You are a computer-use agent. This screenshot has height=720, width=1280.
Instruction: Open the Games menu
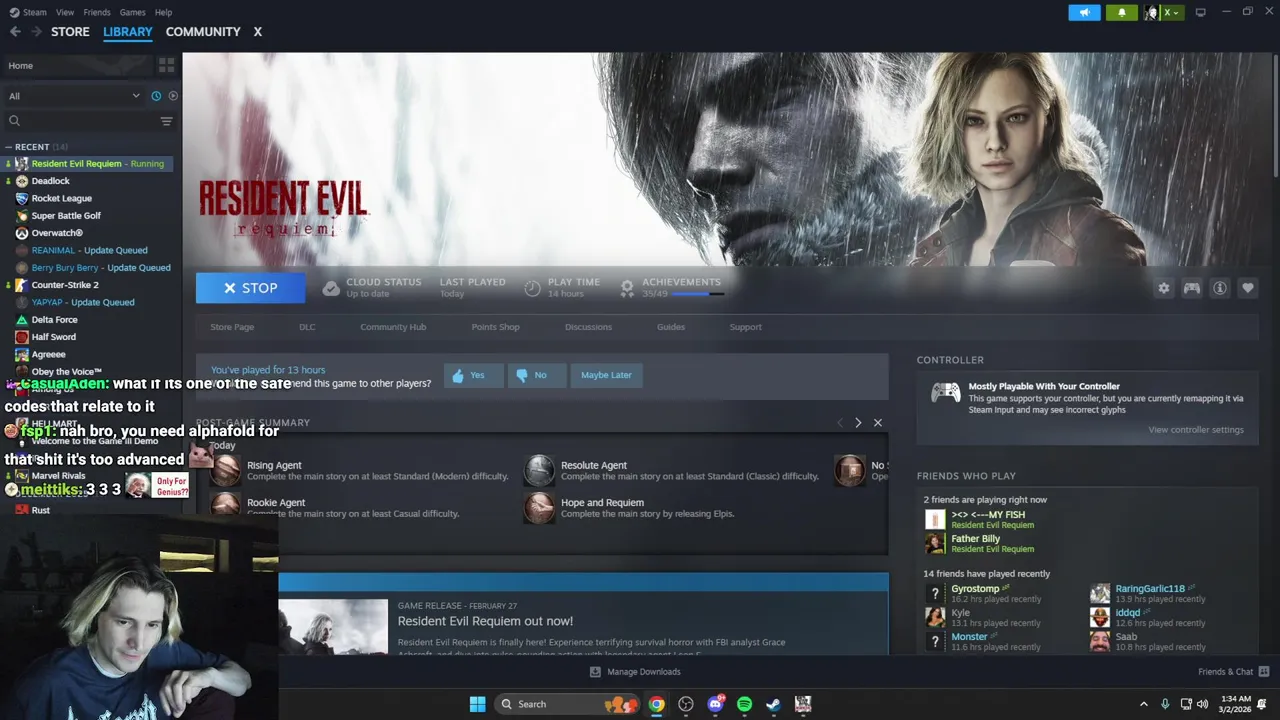132,12
